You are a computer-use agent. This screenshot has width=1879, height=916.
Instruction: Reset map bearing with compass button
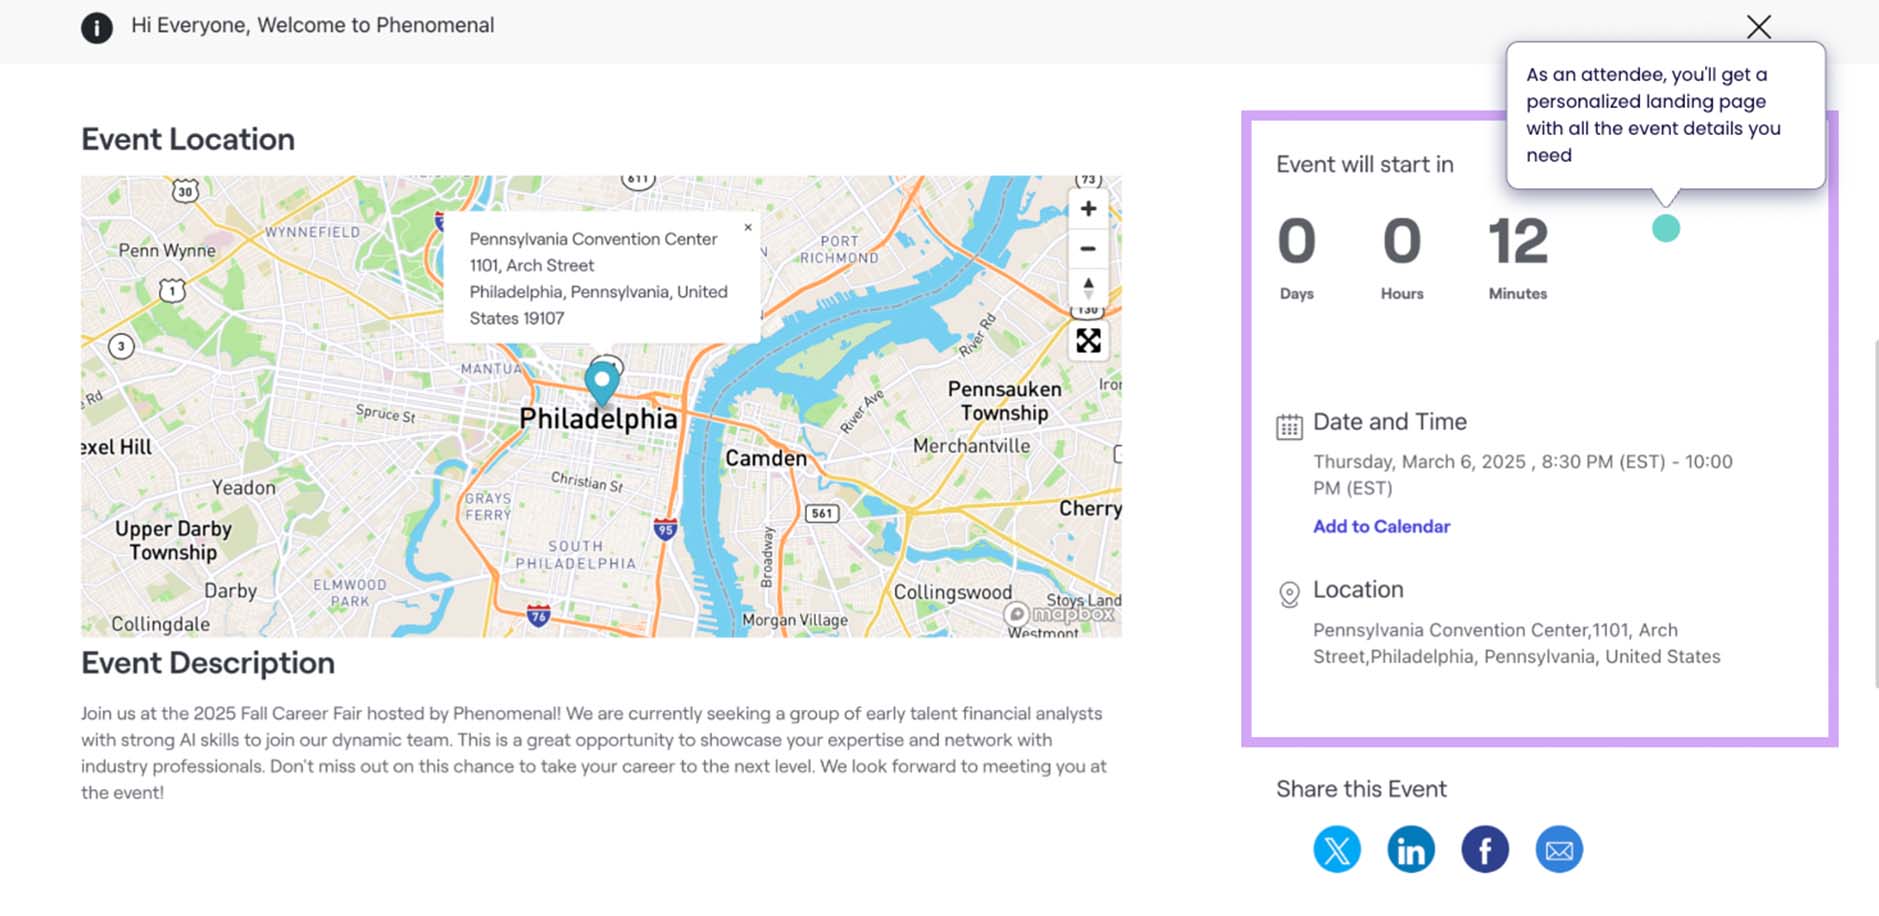coord(1088,287)
